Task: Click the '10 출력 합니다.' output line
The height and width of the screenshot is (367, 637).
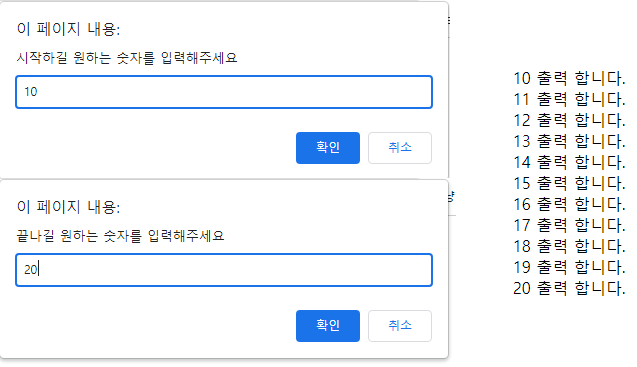Action: 569,78
